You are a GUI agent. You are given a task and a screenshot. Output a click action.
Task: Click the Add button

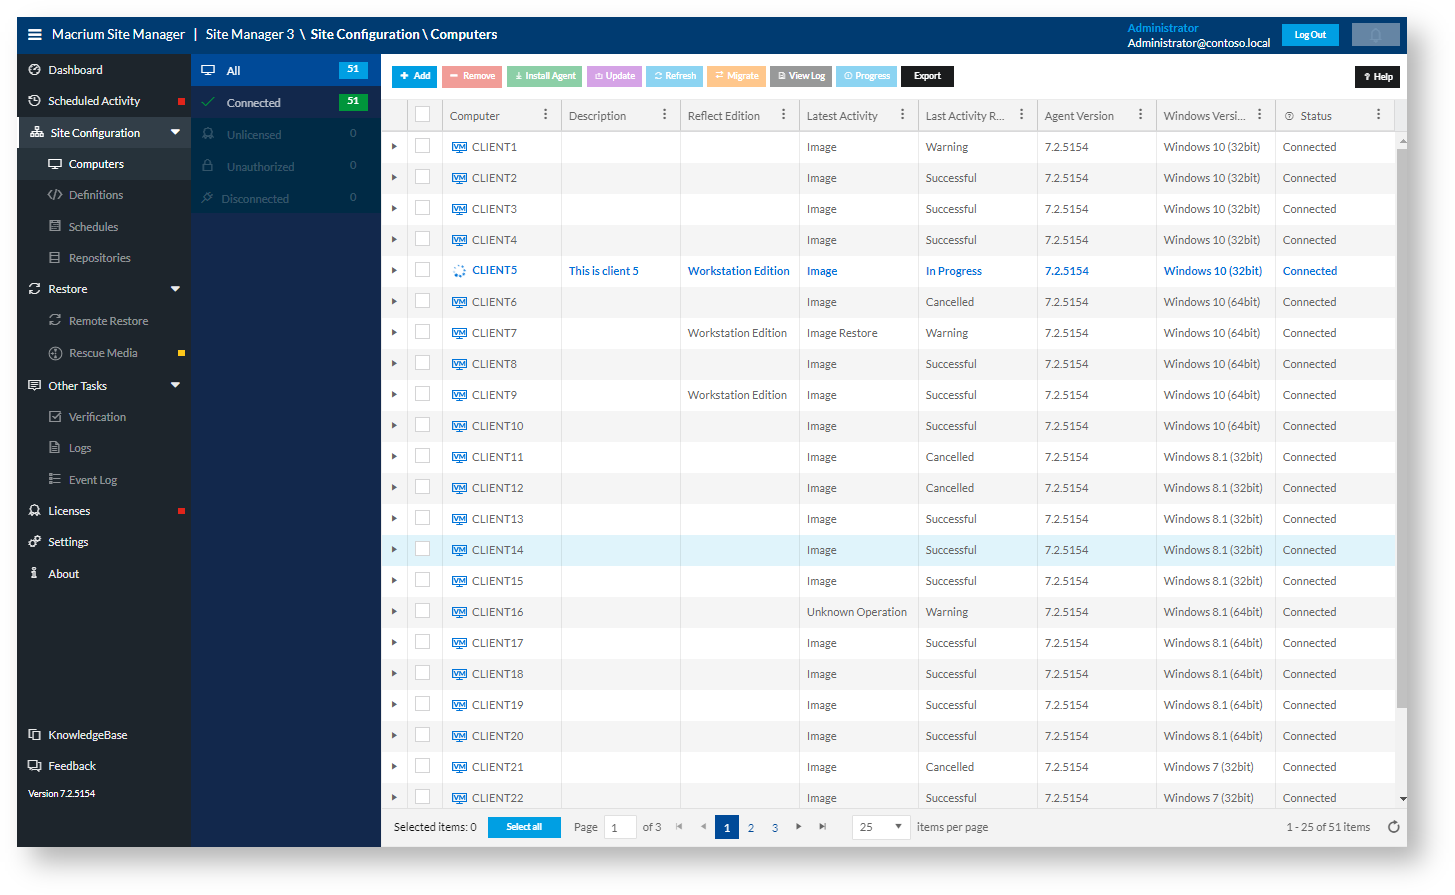pos(414,76)
